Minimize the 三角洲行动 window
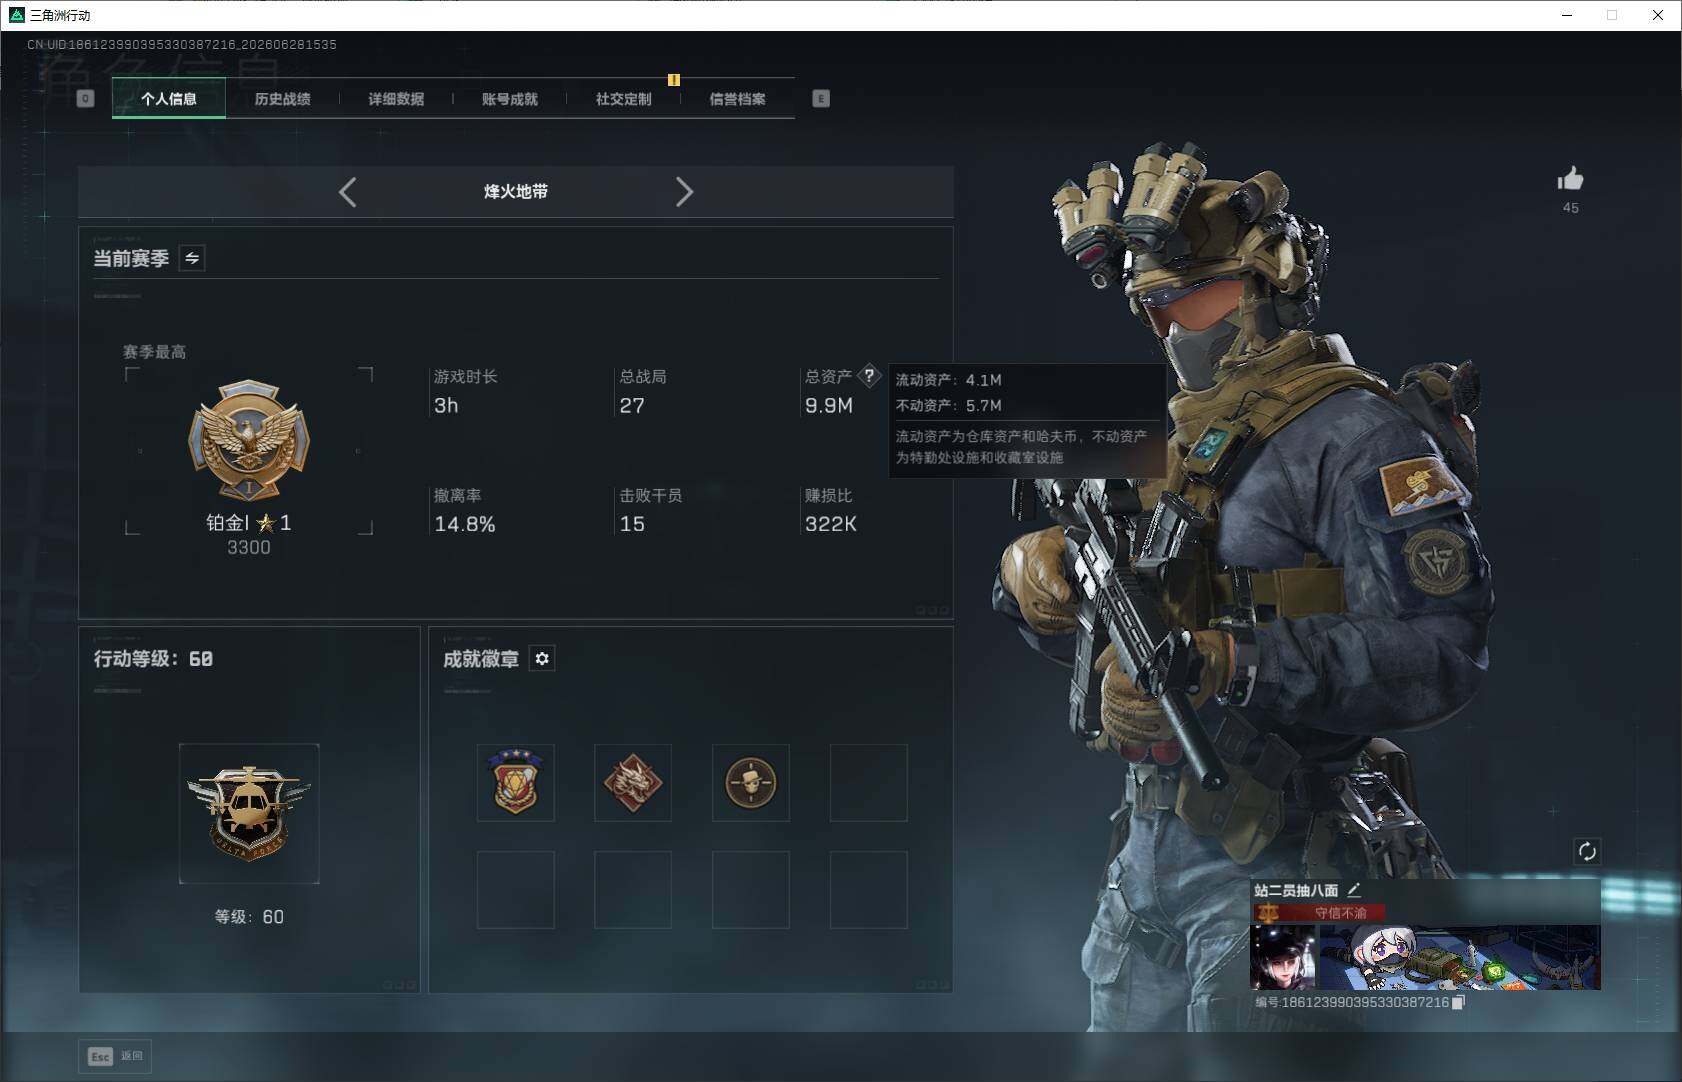The image size is (1682, 1082). point(1567,15)
